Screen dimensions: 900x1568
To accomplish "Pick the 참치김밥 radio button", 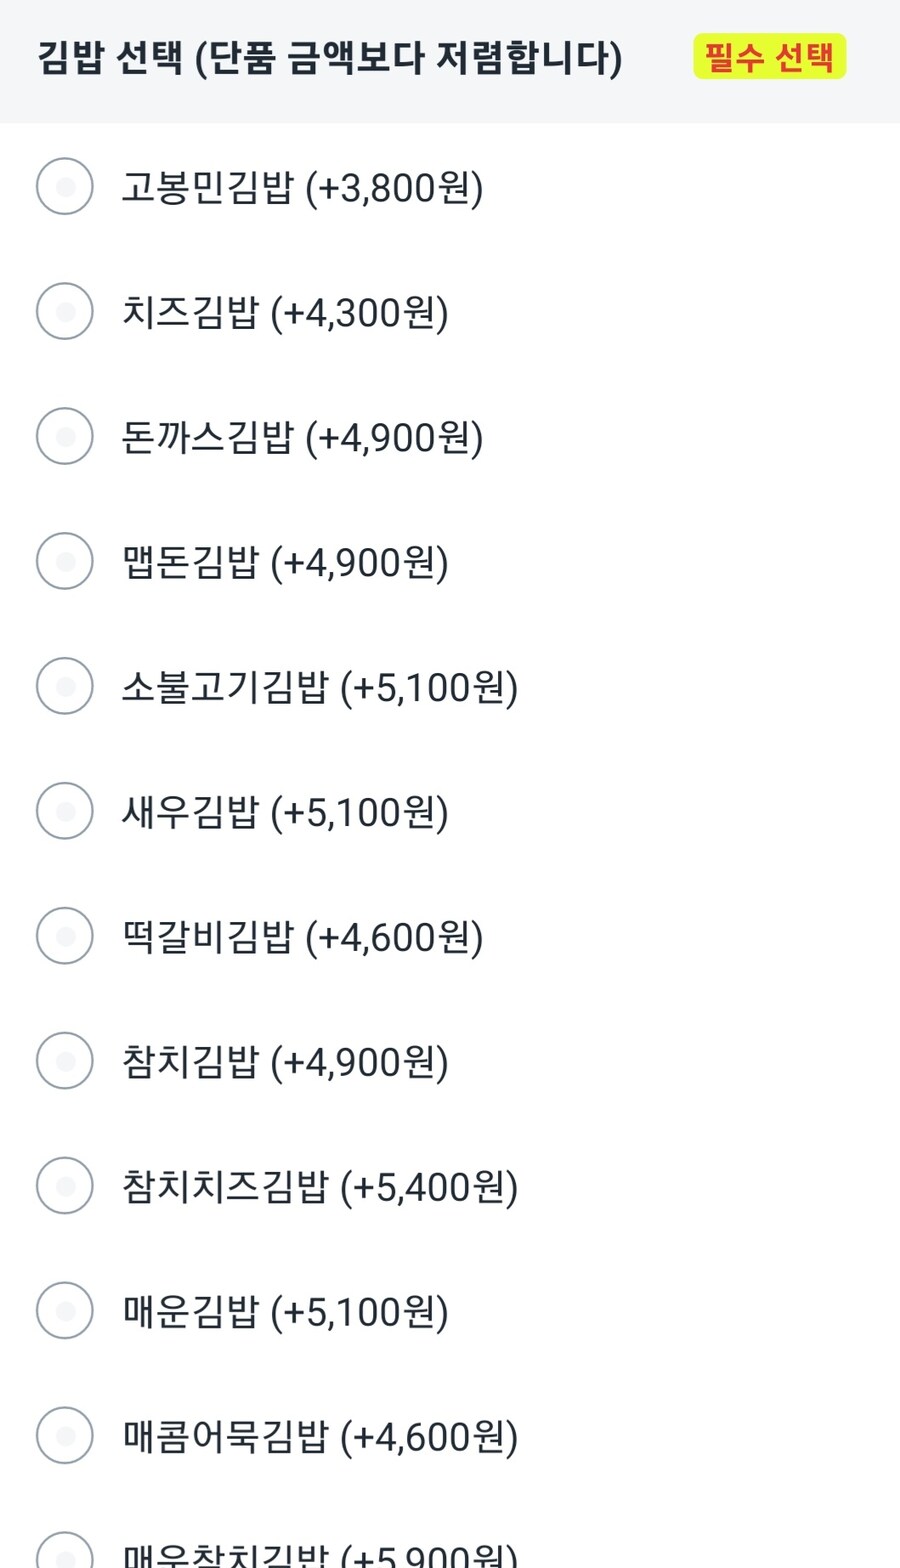I will [x=65, y=1061].
